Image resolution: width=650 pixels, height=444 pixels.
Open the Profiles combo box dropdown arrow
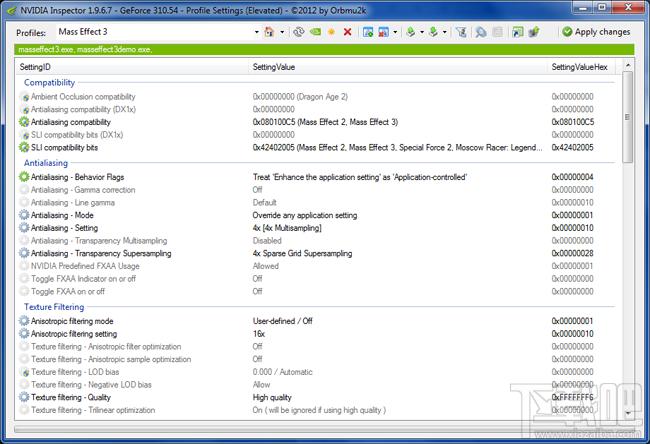[257, 32]
